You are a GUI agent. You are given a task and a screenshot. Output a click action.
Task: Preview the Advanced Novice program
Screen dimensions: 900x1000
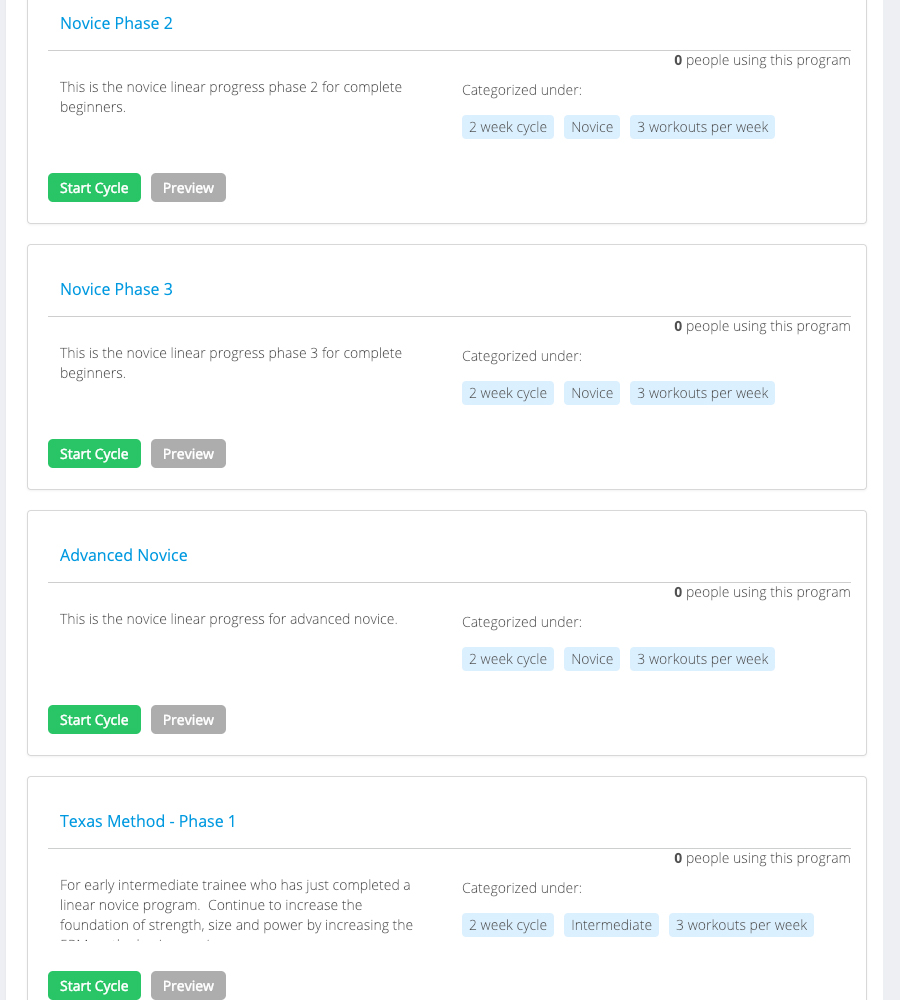188,720
